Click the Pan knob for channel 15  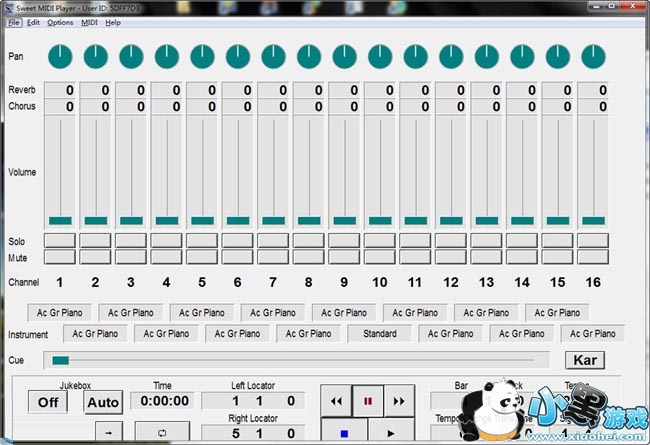[558, 57]
